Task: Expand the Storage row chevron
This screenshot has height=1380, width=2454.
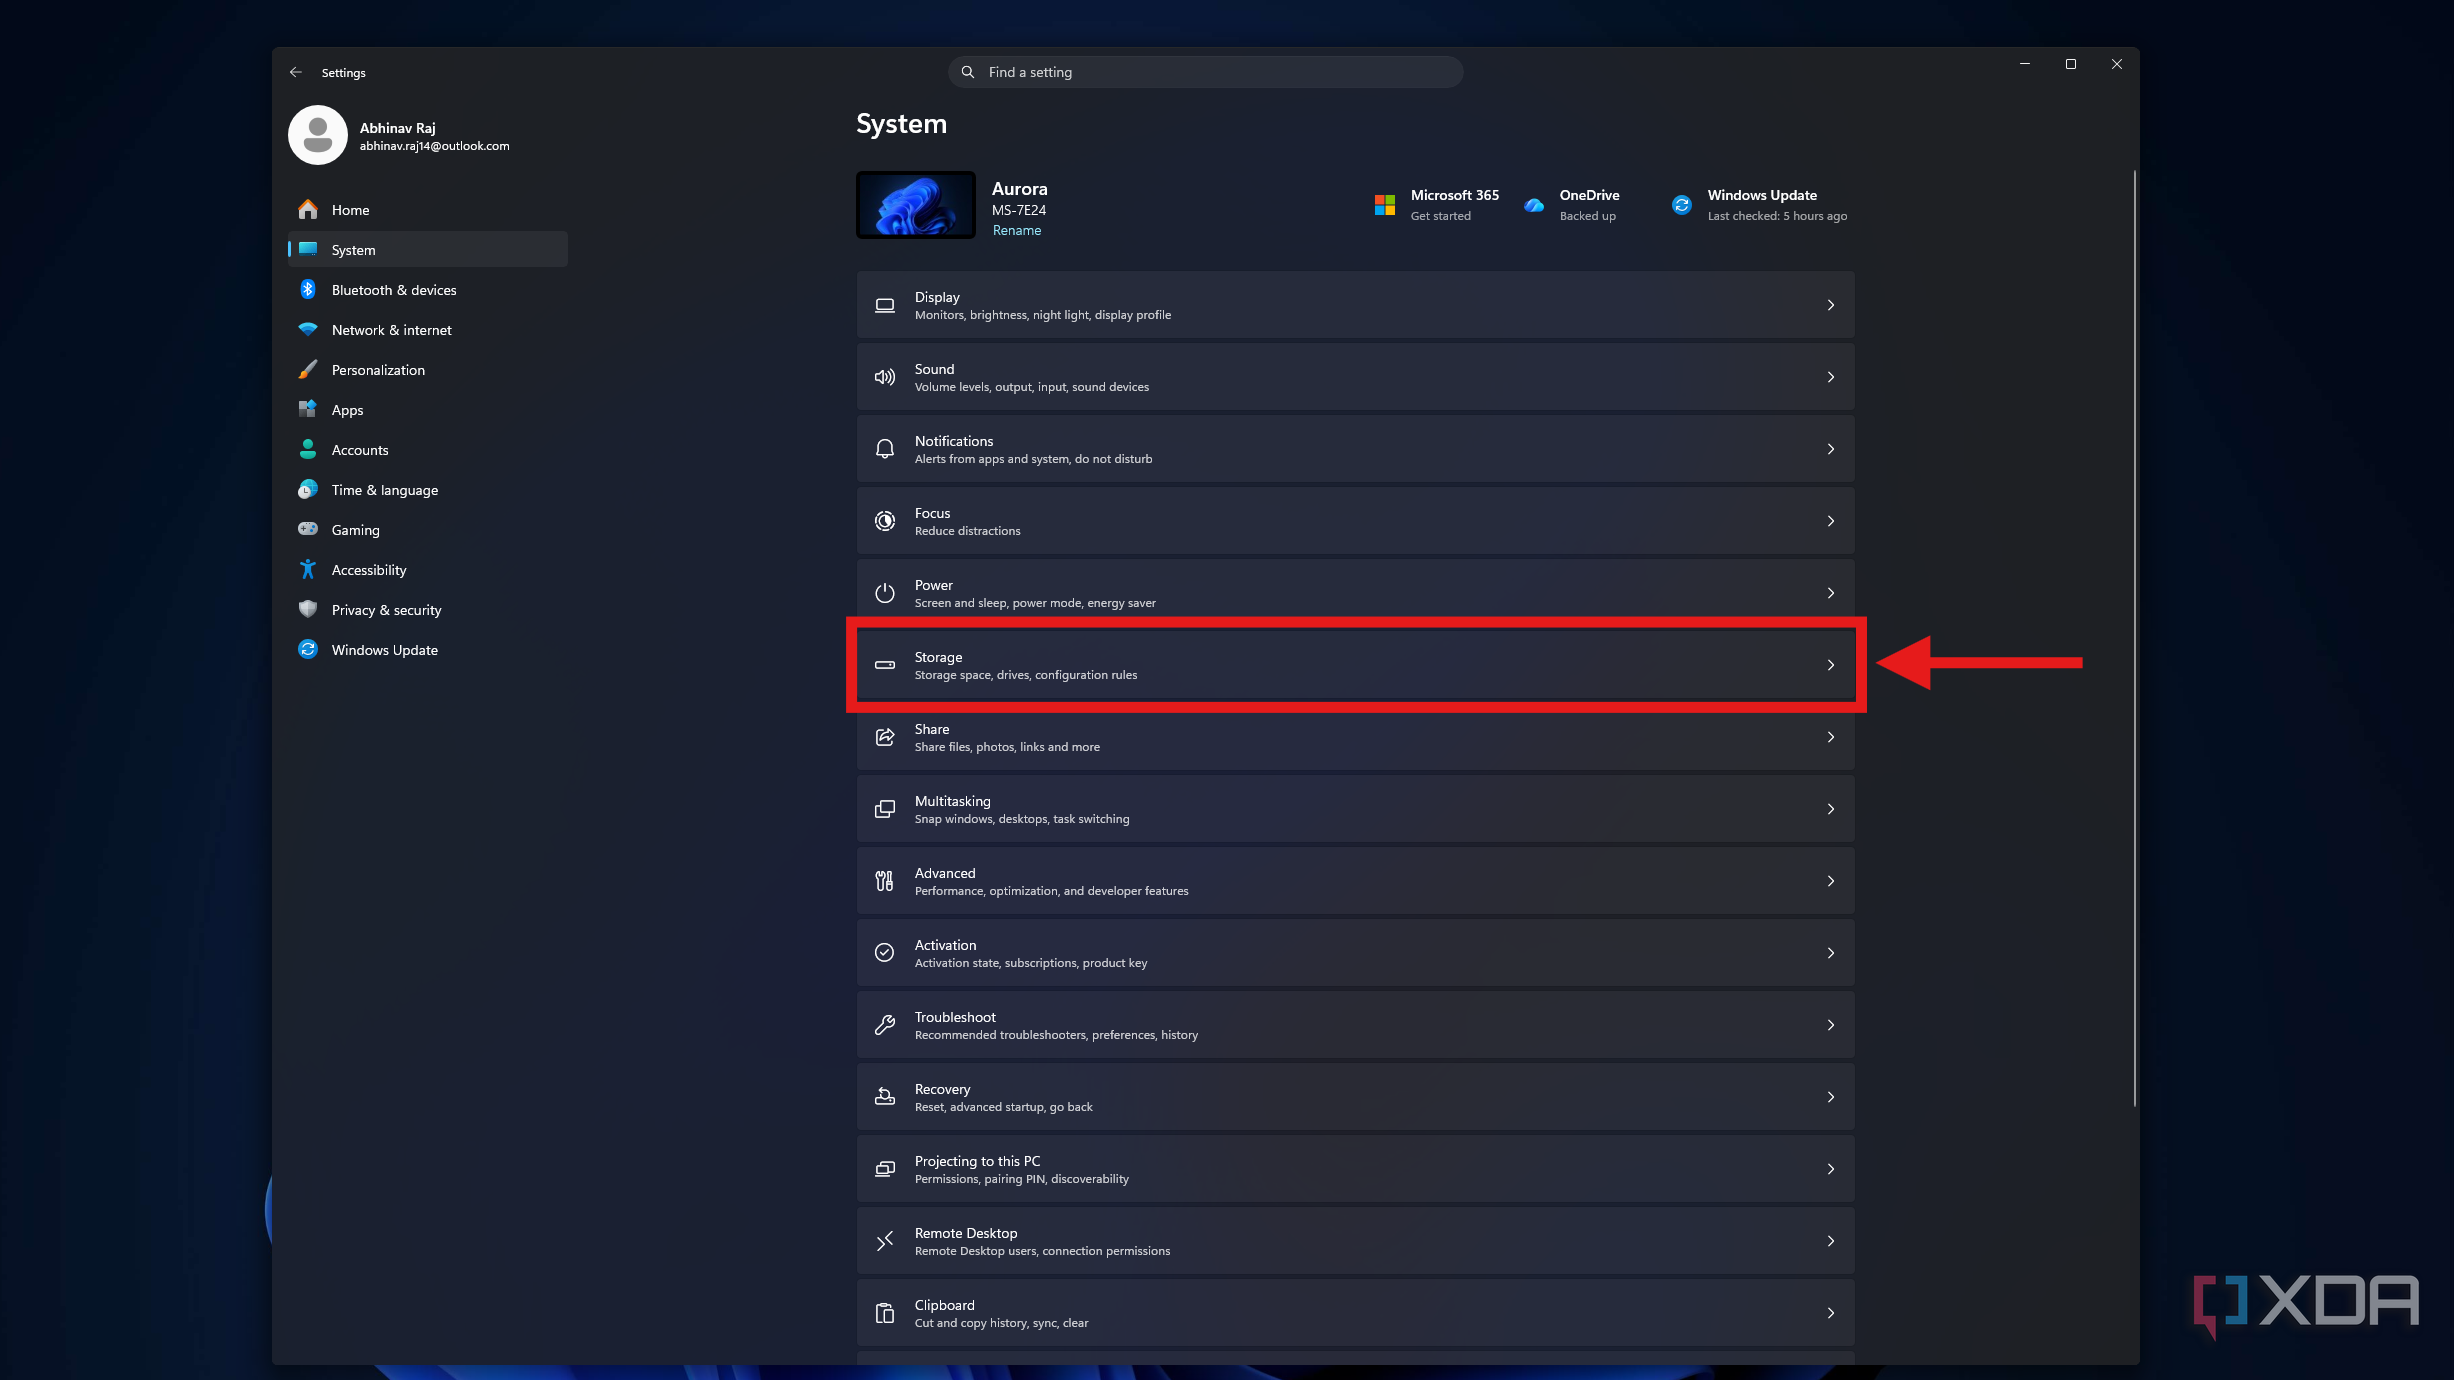Action: (1831, 665)
